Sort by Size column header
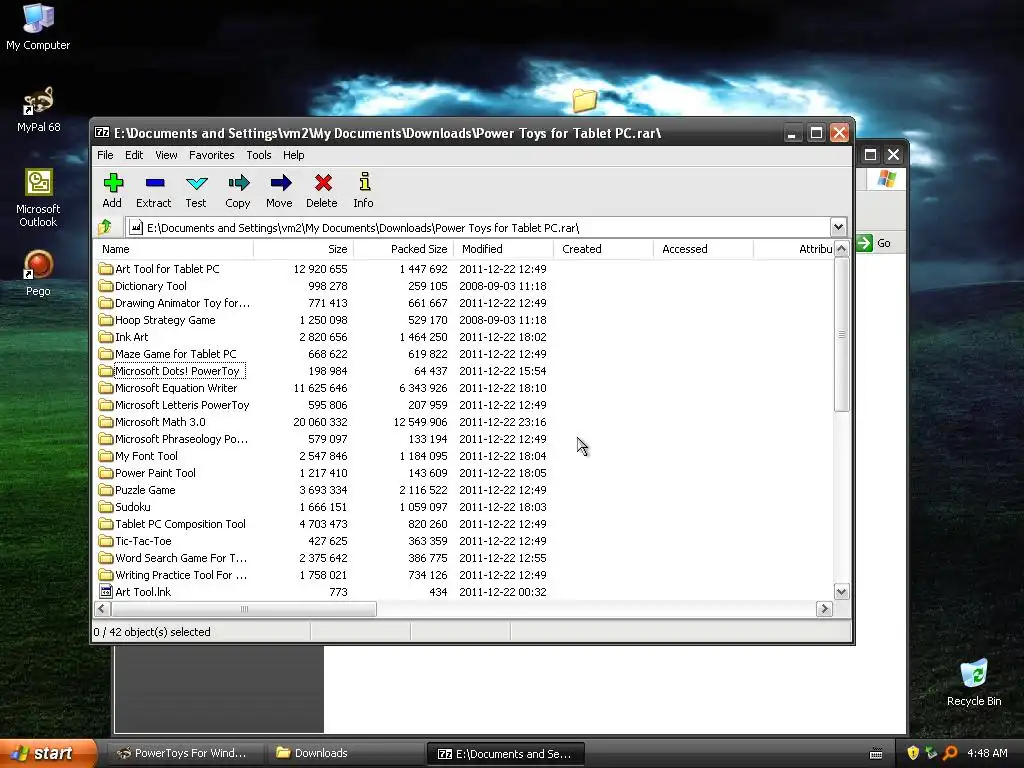Image resolution: width=1024 pixels, height=768 pixels. (x=304, y=249)
